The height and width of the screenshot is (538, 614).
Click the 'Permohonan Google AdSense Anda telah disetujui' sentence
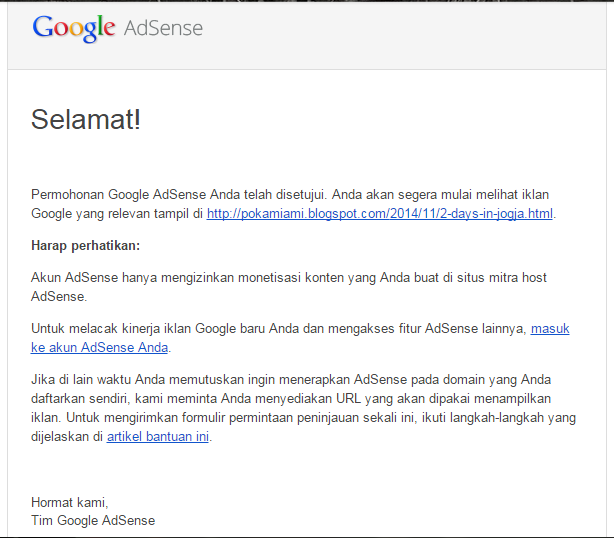click(x=179, y=195)
